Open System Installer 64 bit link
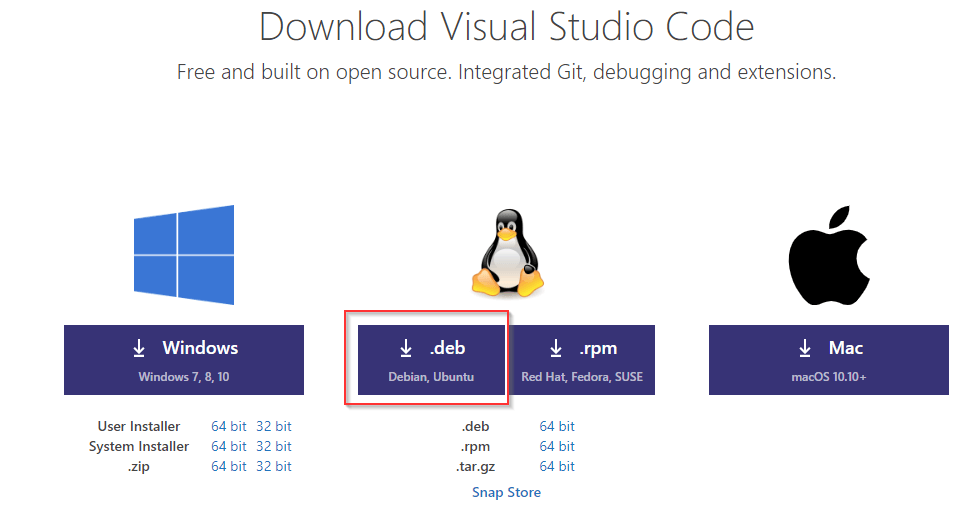Screen dimensions: 970x510 pos(228,446)
